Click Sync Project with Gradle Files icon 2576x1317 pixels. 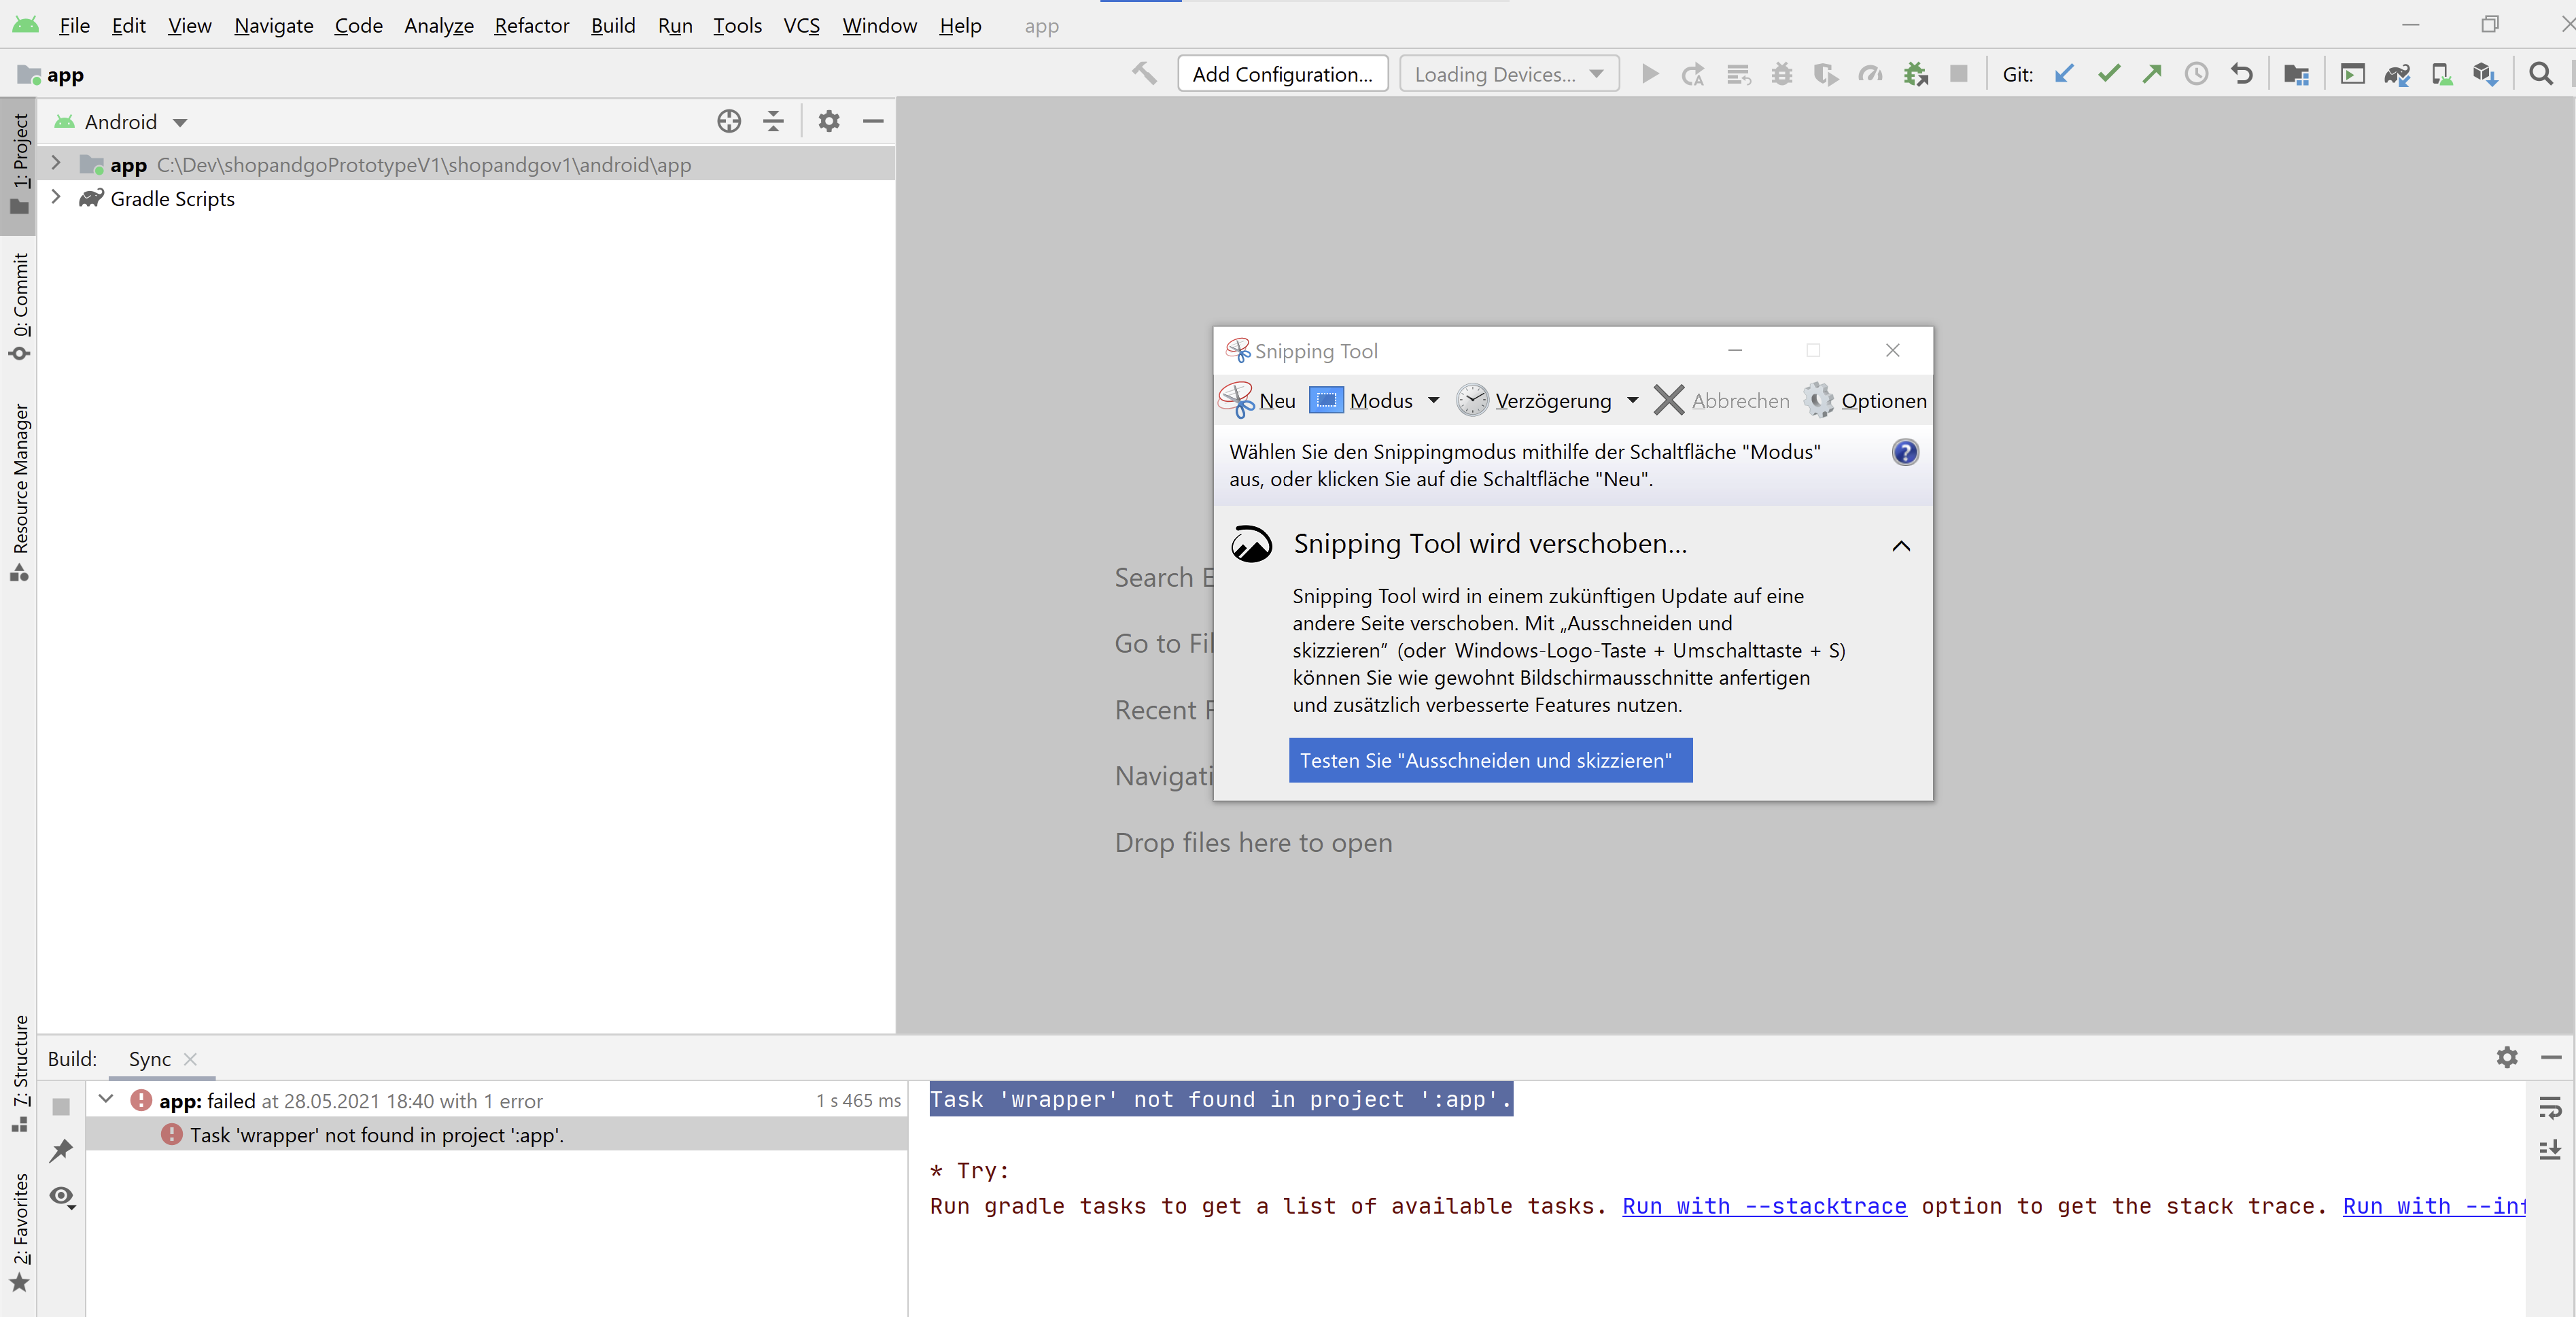point(2397,74)
